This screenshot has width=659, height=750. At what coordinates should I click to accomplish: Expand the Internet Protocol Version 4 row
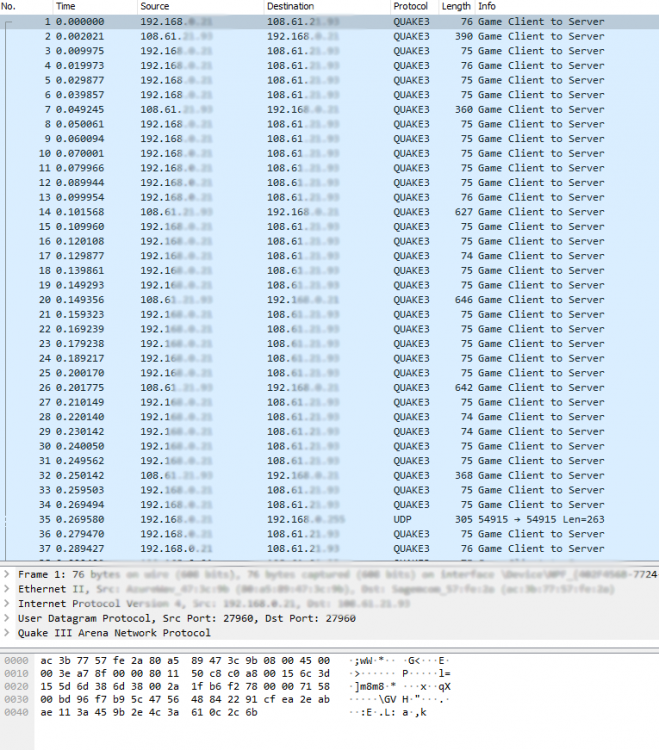coord(7,603)
